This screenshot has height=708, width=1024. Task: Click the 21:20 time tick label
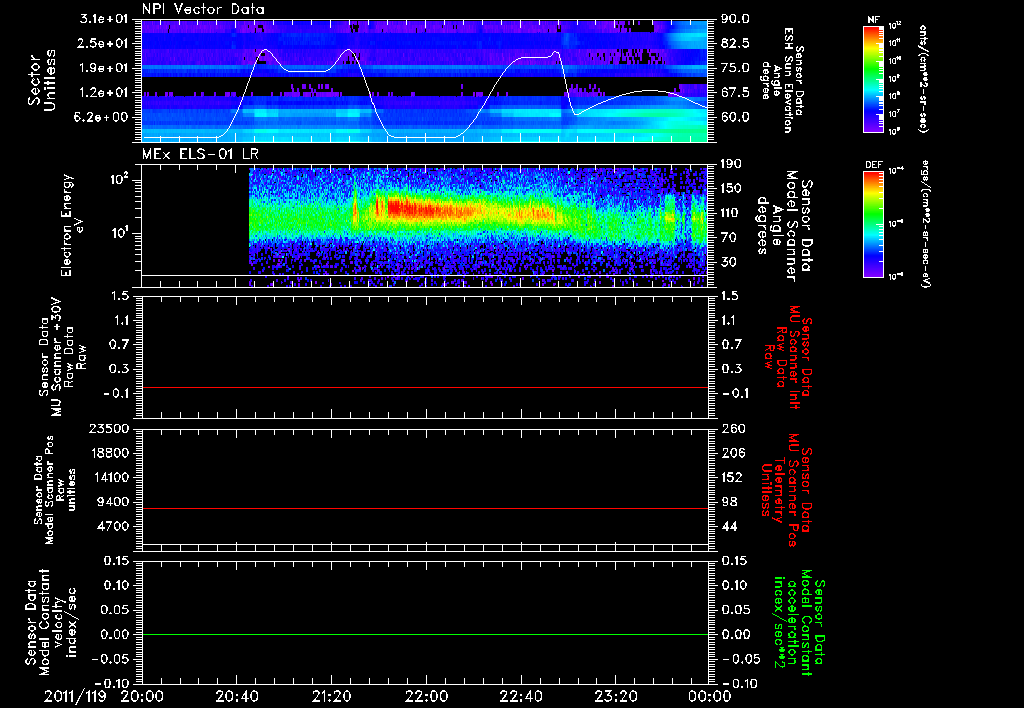[331, 694]
